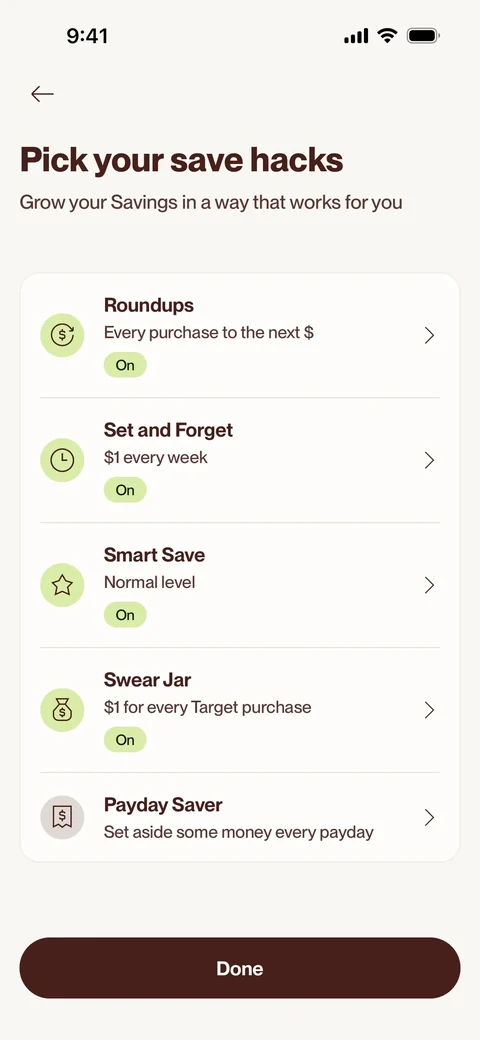Tap the Wi-Fi icon in status bar
The height and width of the screenshot is (1040, 480).
click(x=387, y=36)
